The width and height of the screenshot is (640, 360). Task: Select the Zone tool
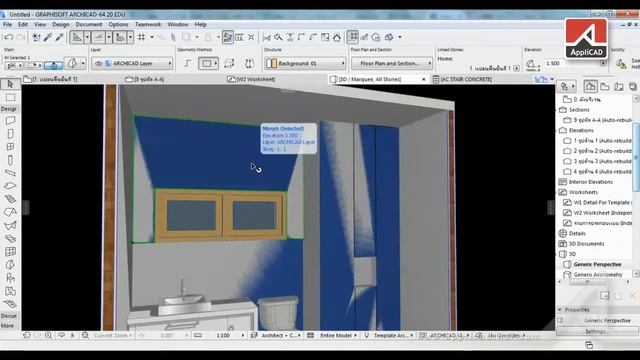click(x=10, y=291)
